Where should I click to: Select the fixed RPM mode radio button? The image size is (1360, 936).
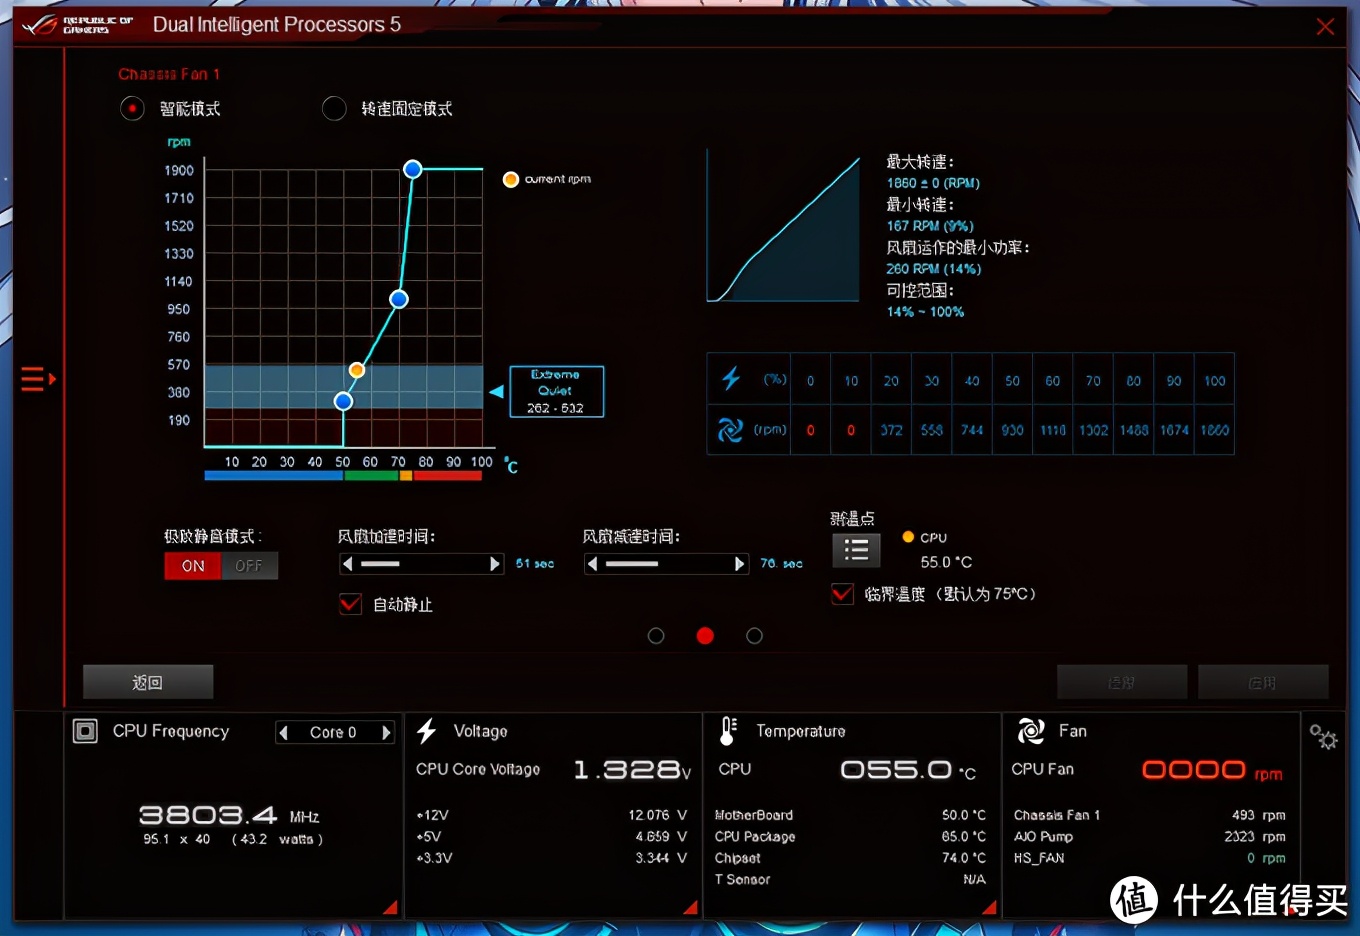coord(334,108)
